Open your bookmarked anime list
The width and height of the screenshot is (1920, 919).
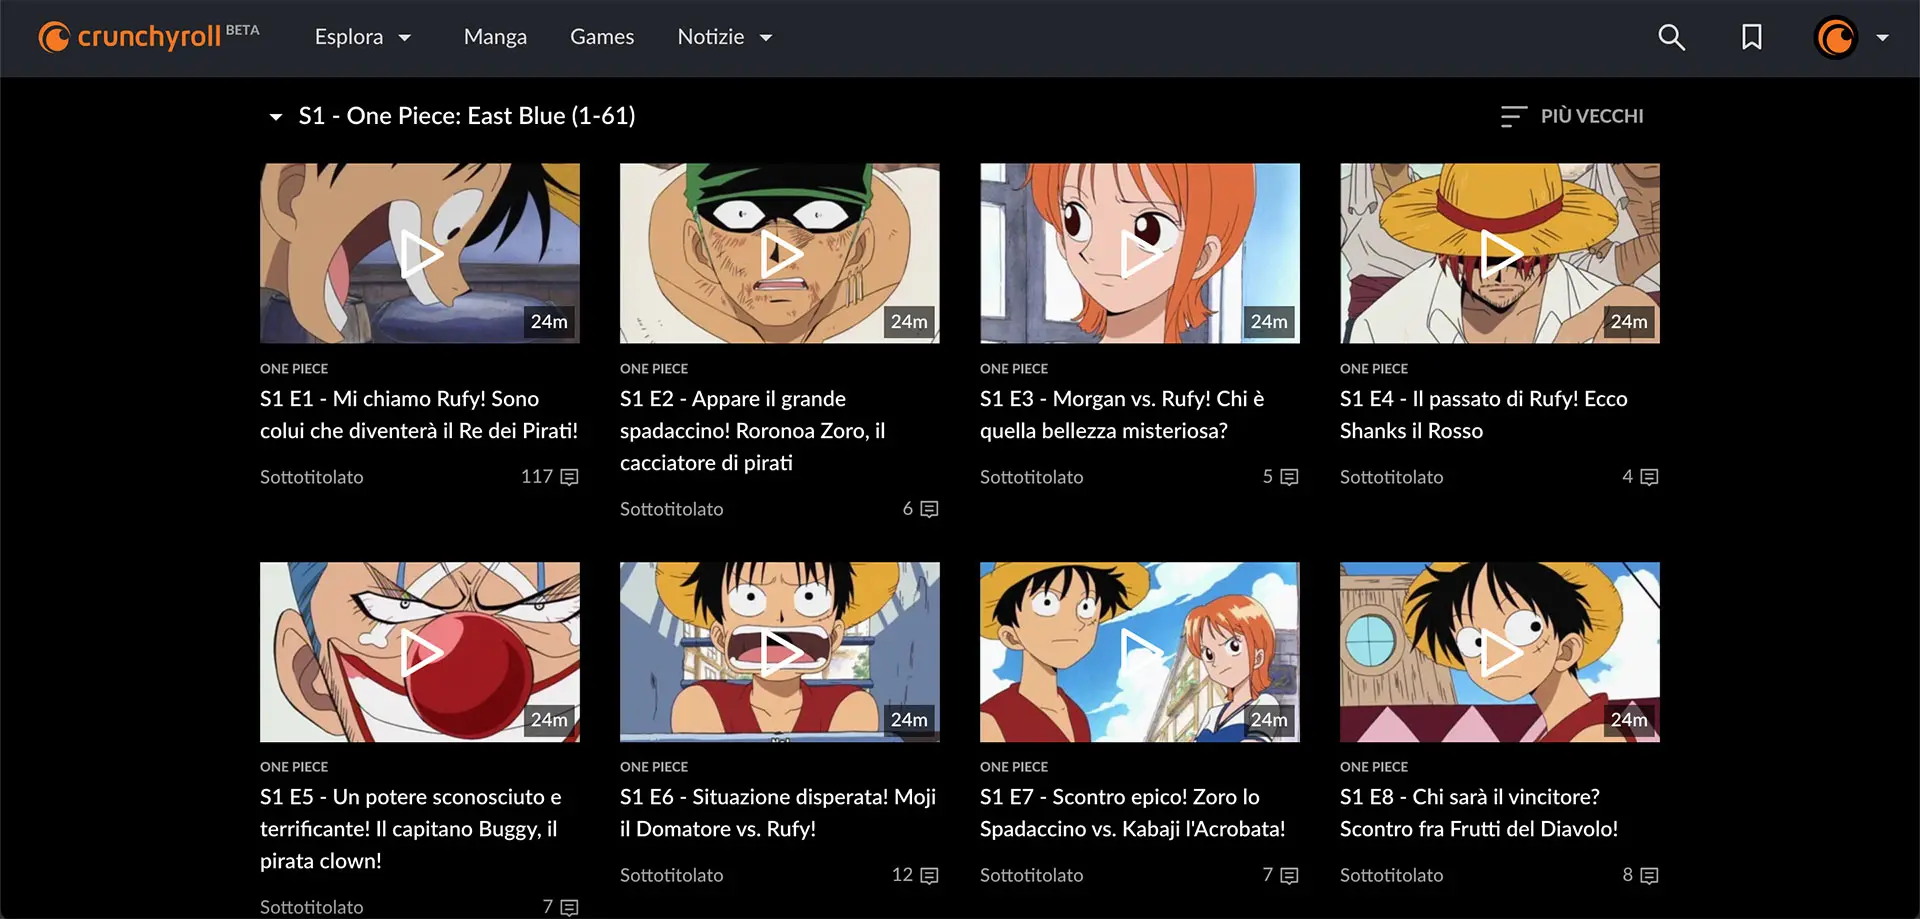(x=1752, y=37)
